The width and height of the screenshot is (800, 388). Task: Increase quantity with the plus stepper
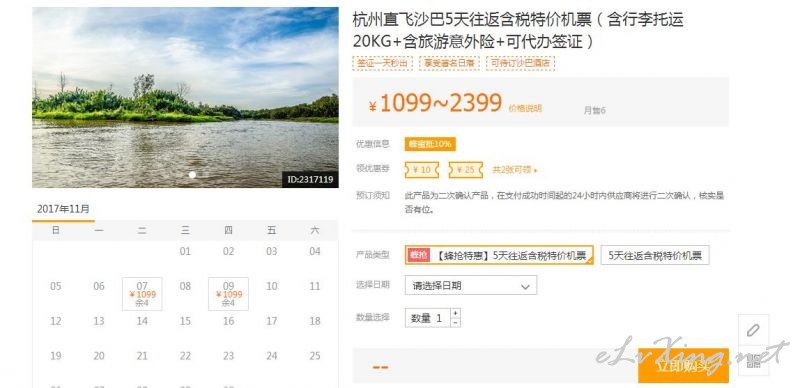[x=455, y=312]
